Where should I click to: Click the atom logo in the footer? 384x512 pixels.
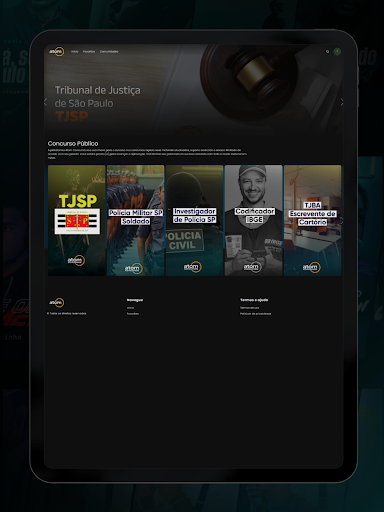(57, 302)
